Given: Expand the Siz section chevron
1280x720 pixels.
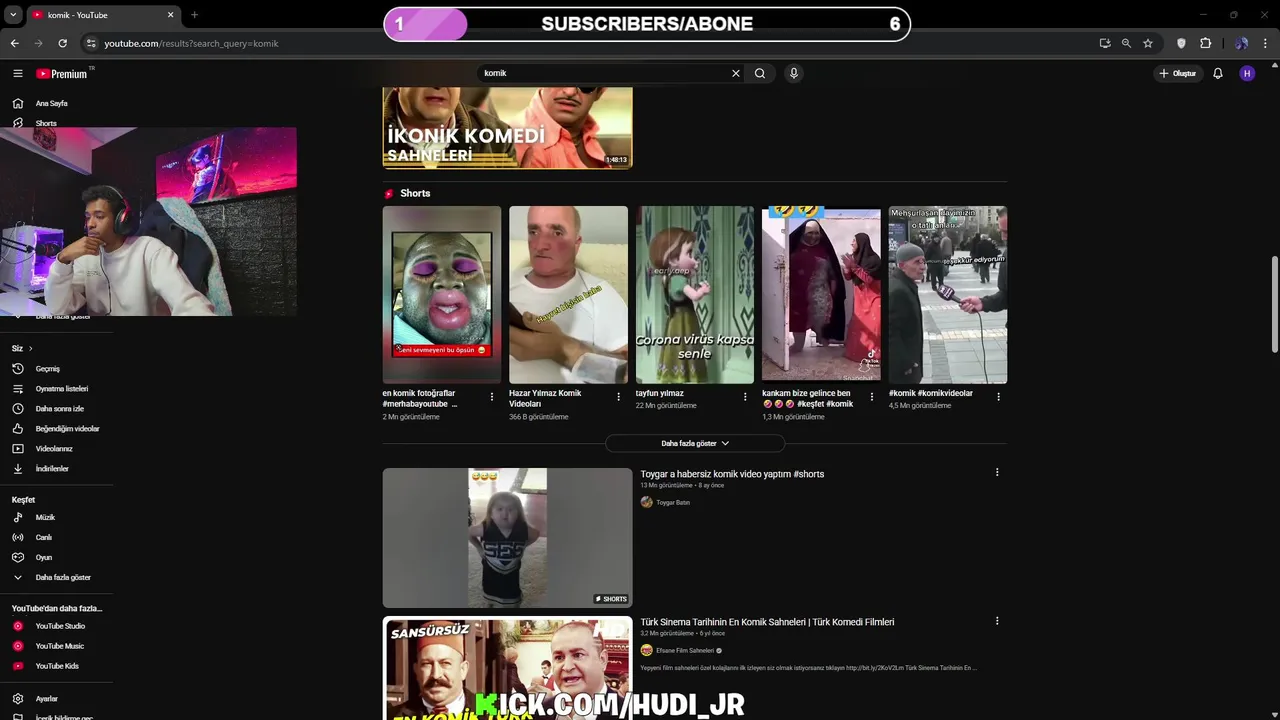Looking at the screenshot, I should pyautogui.click(x=30, y=348).
